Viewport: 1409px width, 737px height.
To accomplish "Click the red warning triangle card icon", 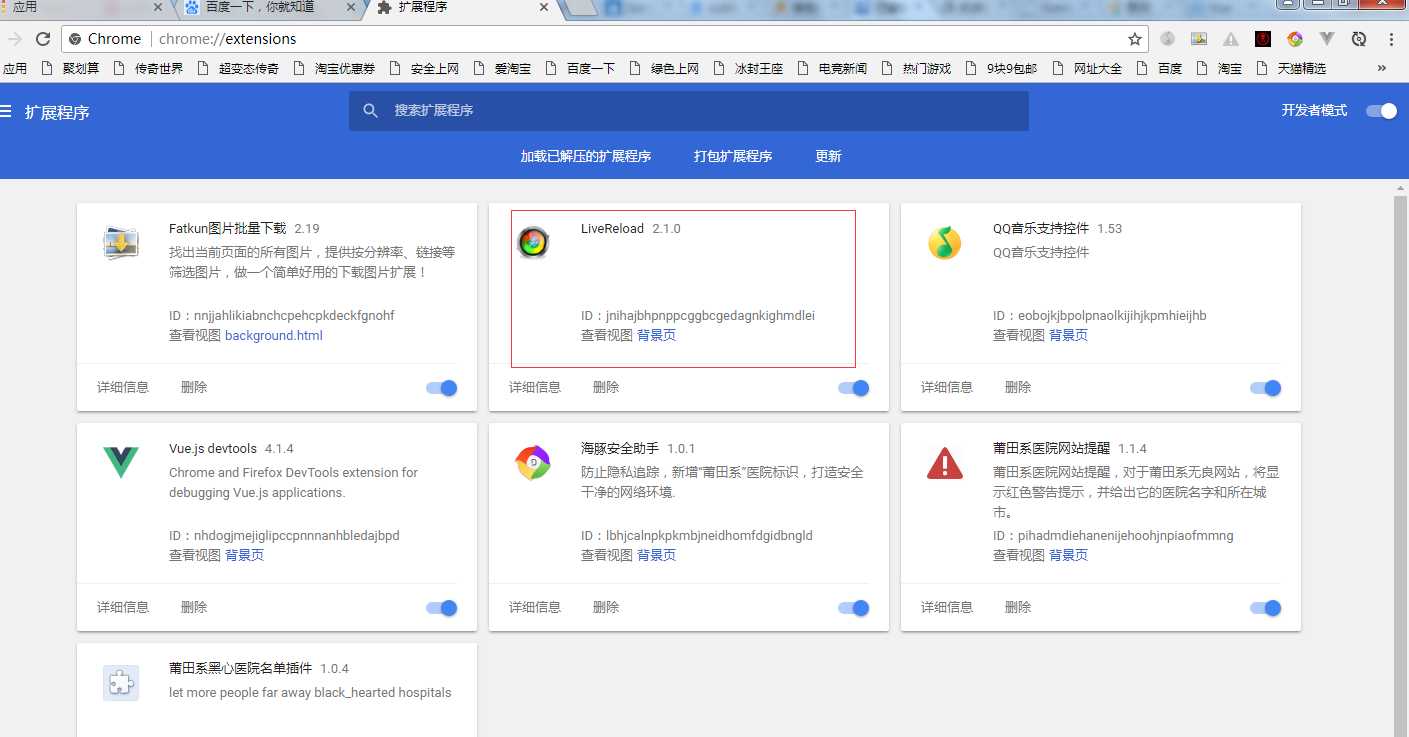I will coord(944,463).
